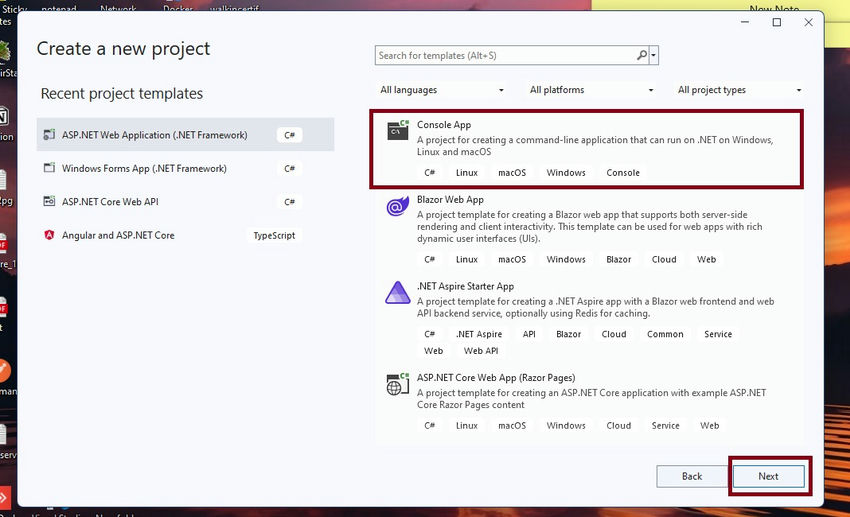850x517 pixels.
Task: Click the Web tag under Razor Pages template
Action: pyautogui.click(x=710, y=426)
